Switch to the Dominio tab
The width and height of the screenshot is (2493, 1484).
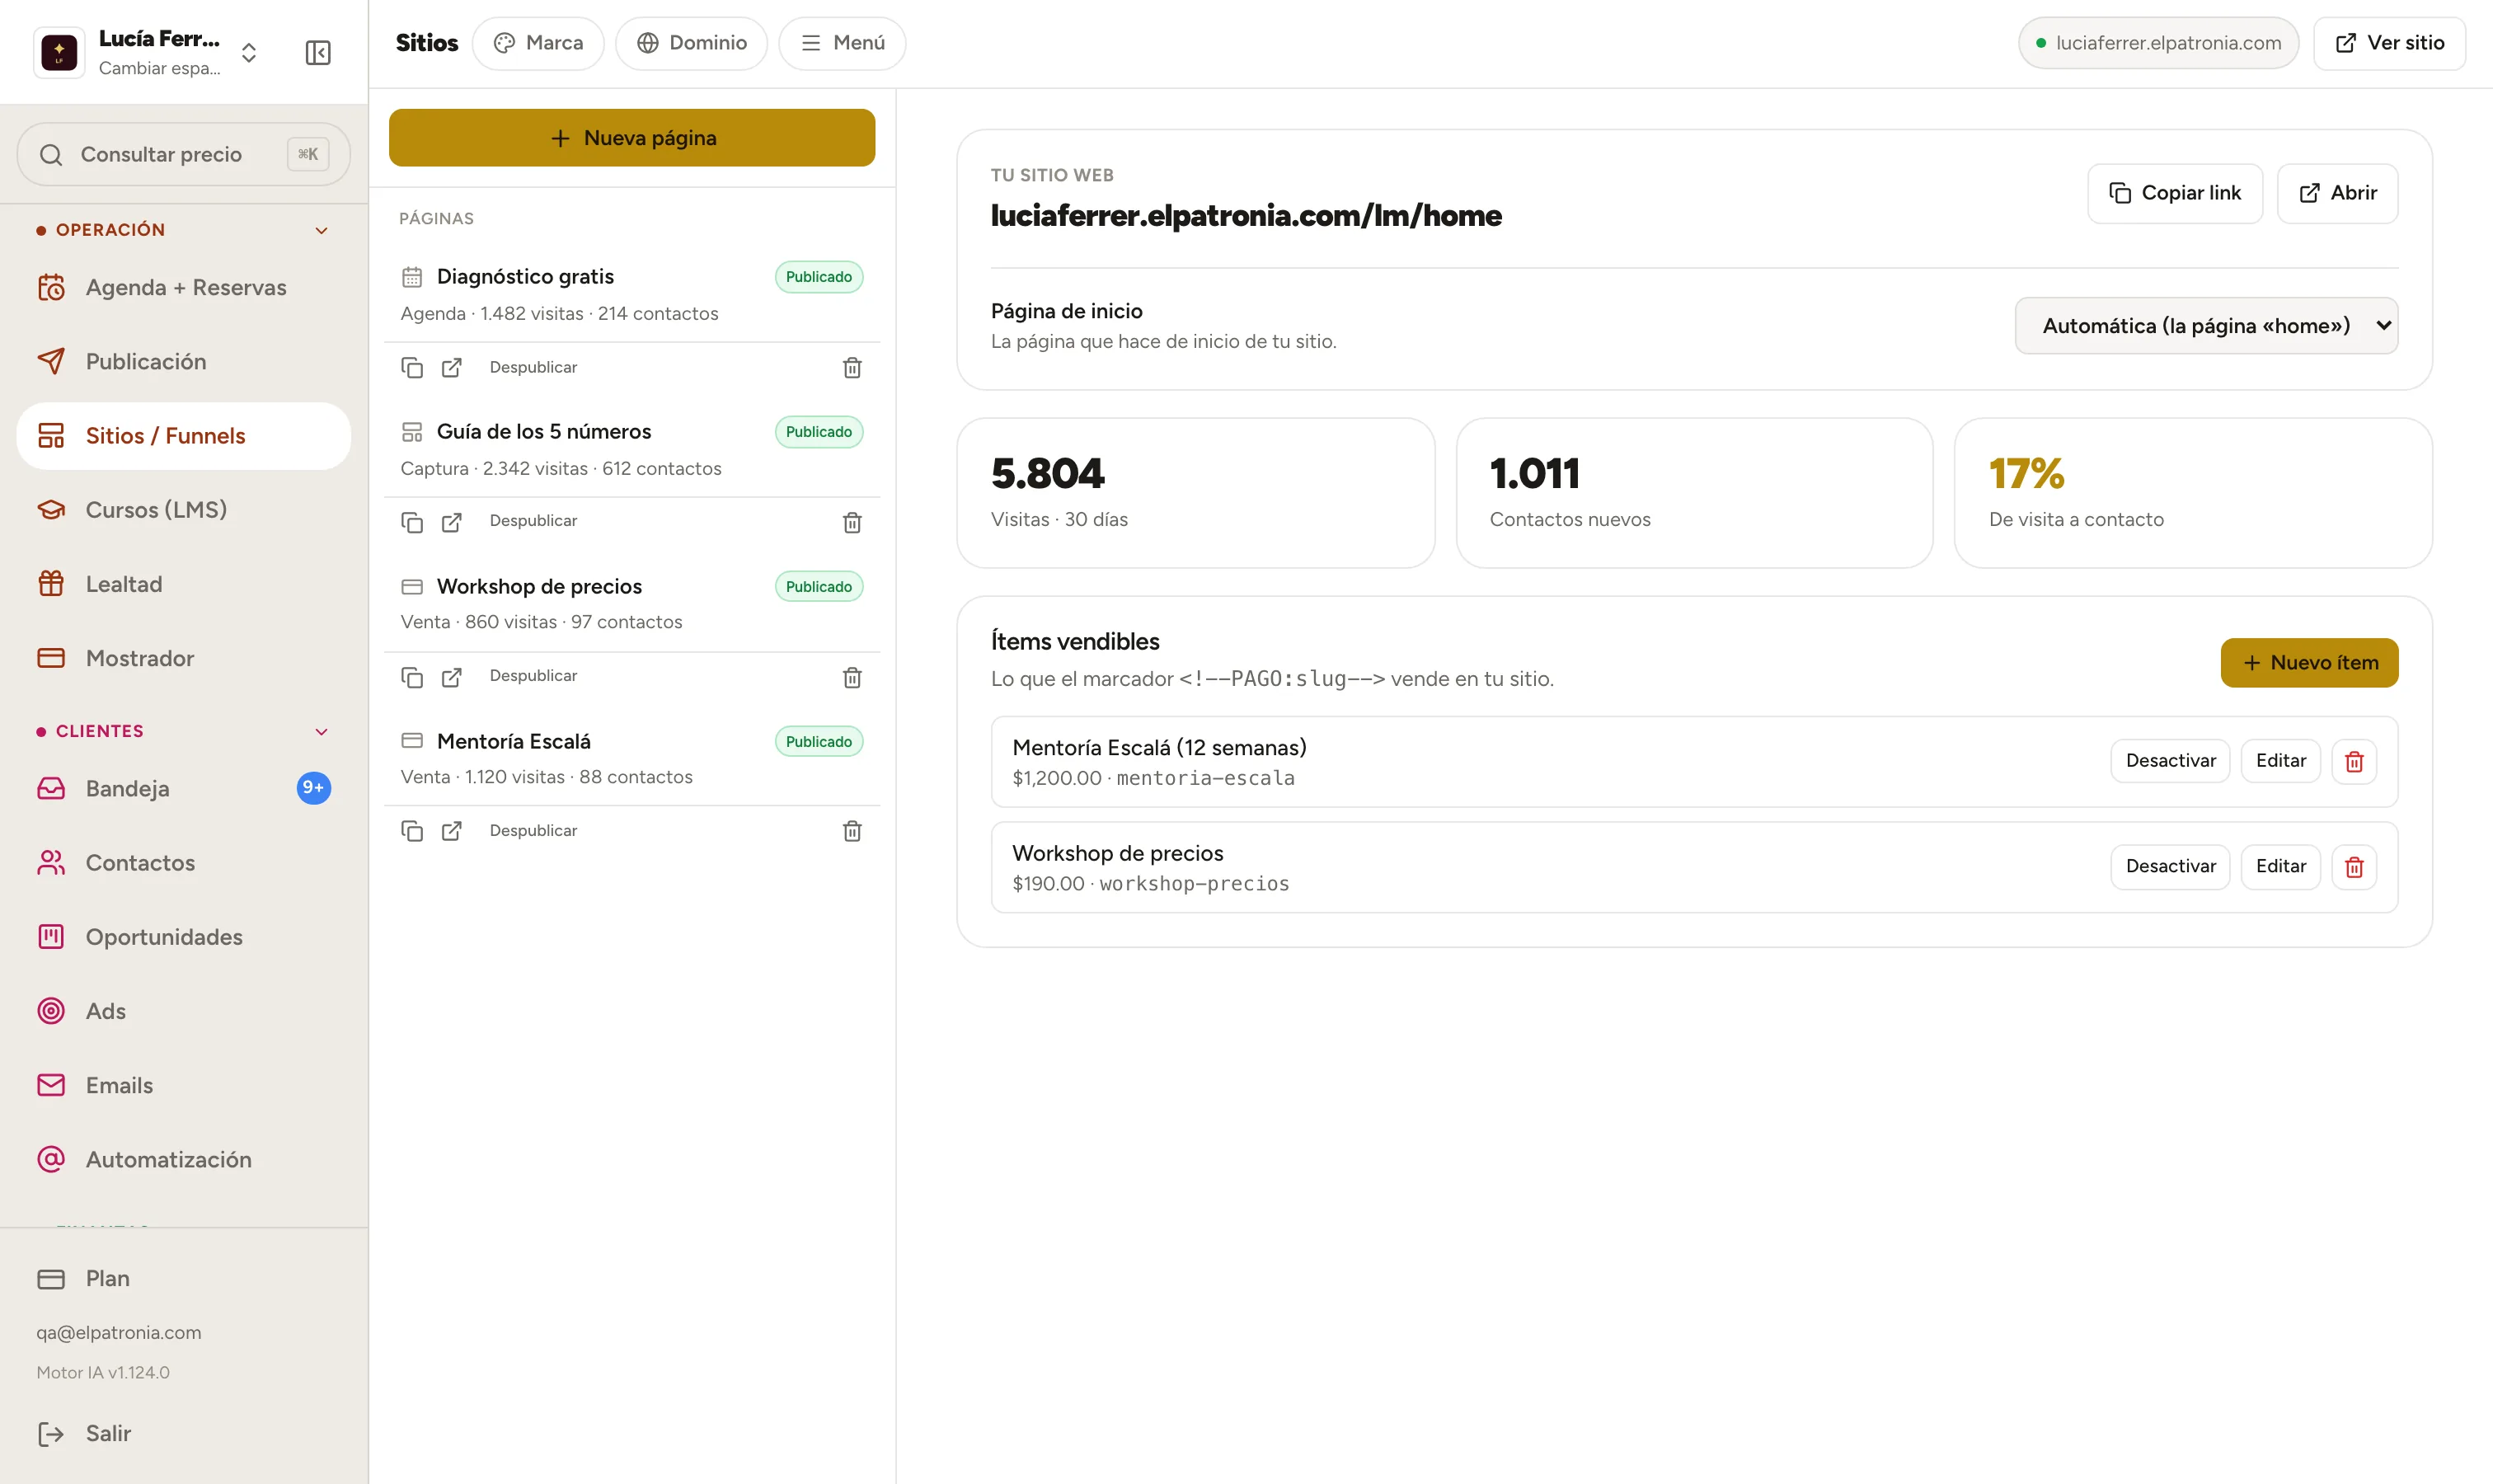(x=691, y=43)
